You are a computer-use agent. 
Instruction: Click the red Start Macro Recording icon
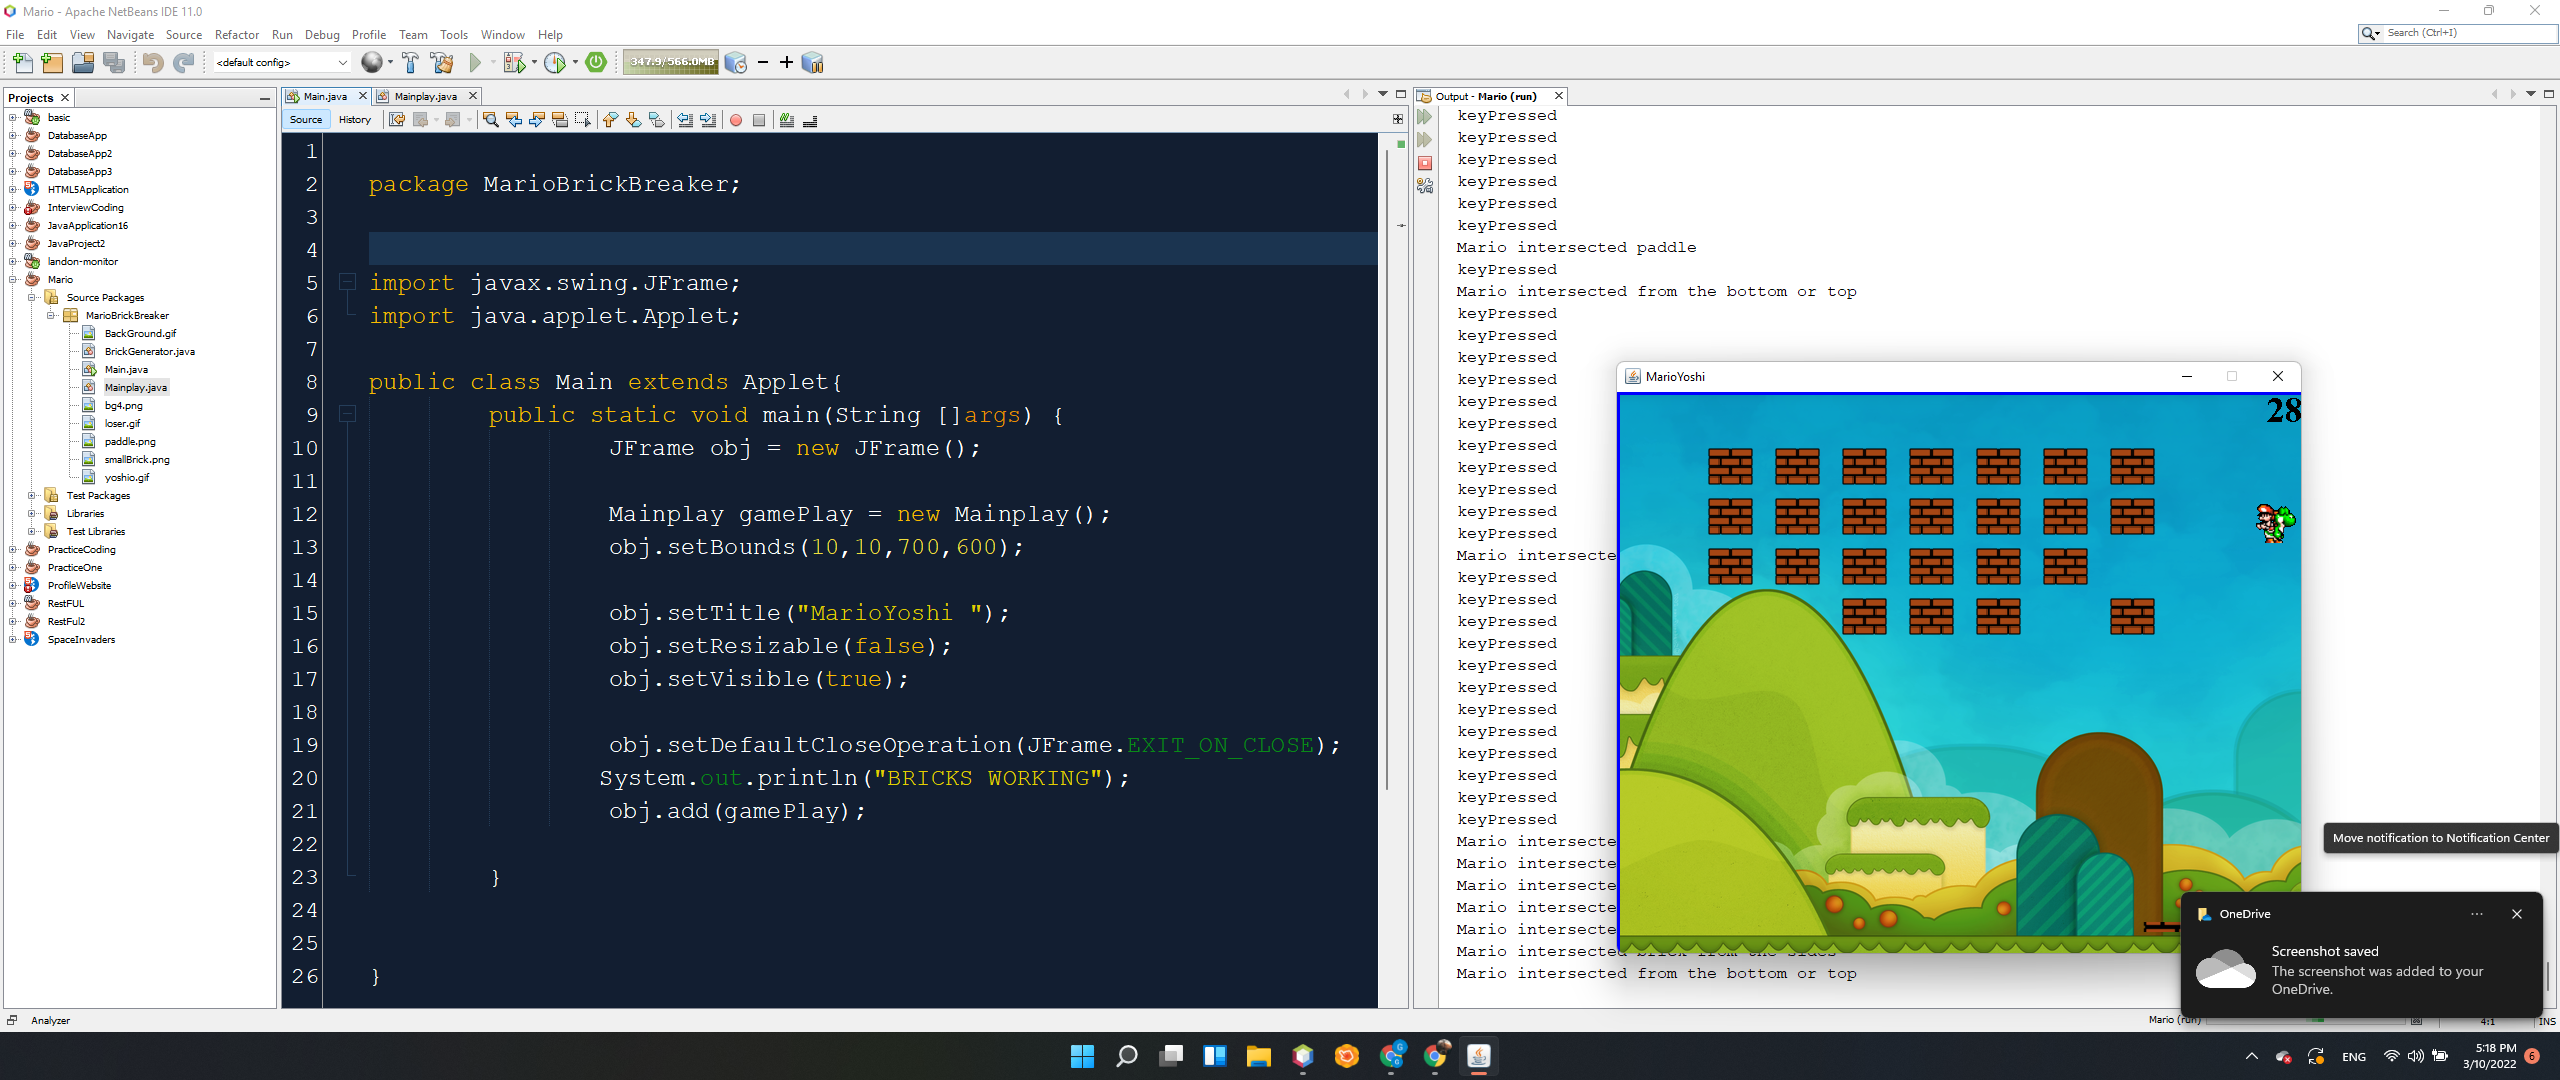coord(736,120)
